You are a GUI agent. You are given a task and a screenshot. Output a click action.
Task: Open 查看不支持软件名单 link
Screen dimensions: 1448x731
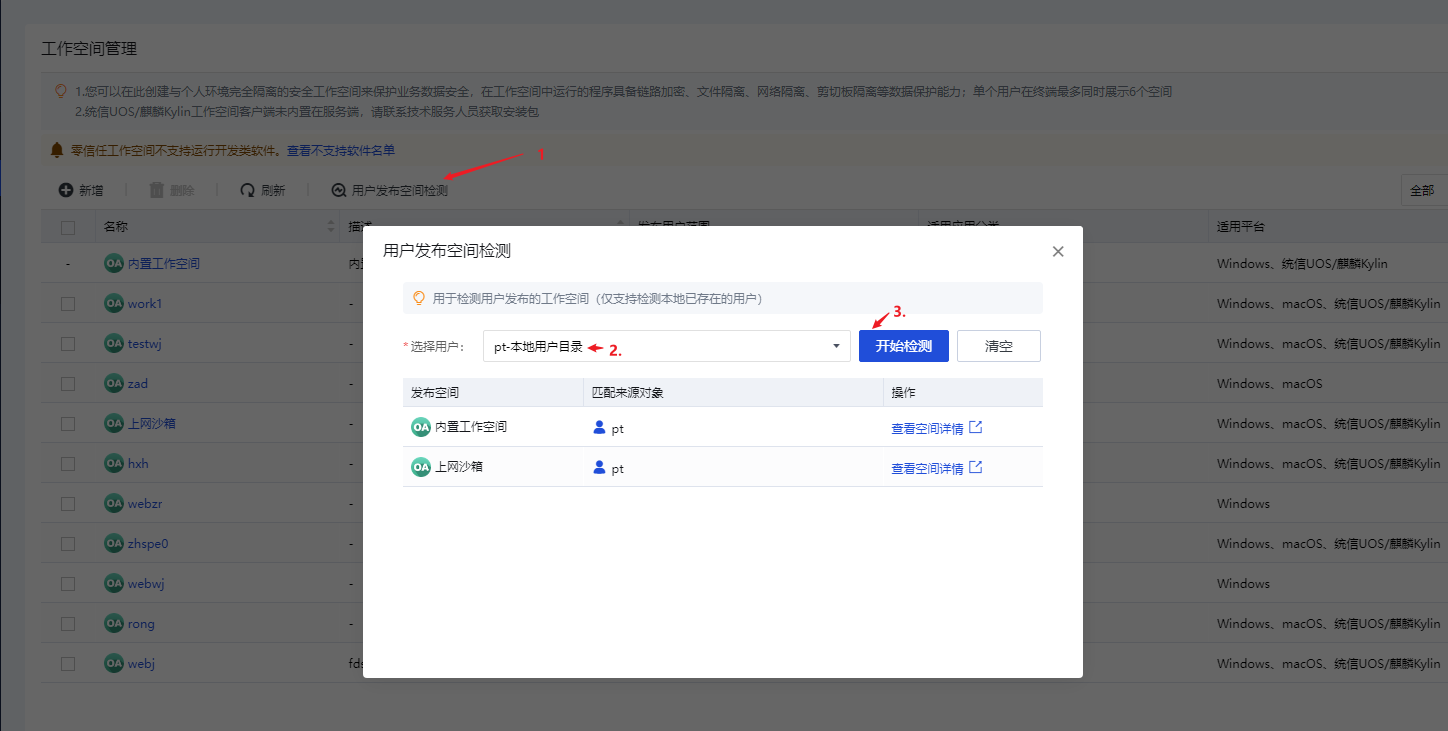[340, 151]
